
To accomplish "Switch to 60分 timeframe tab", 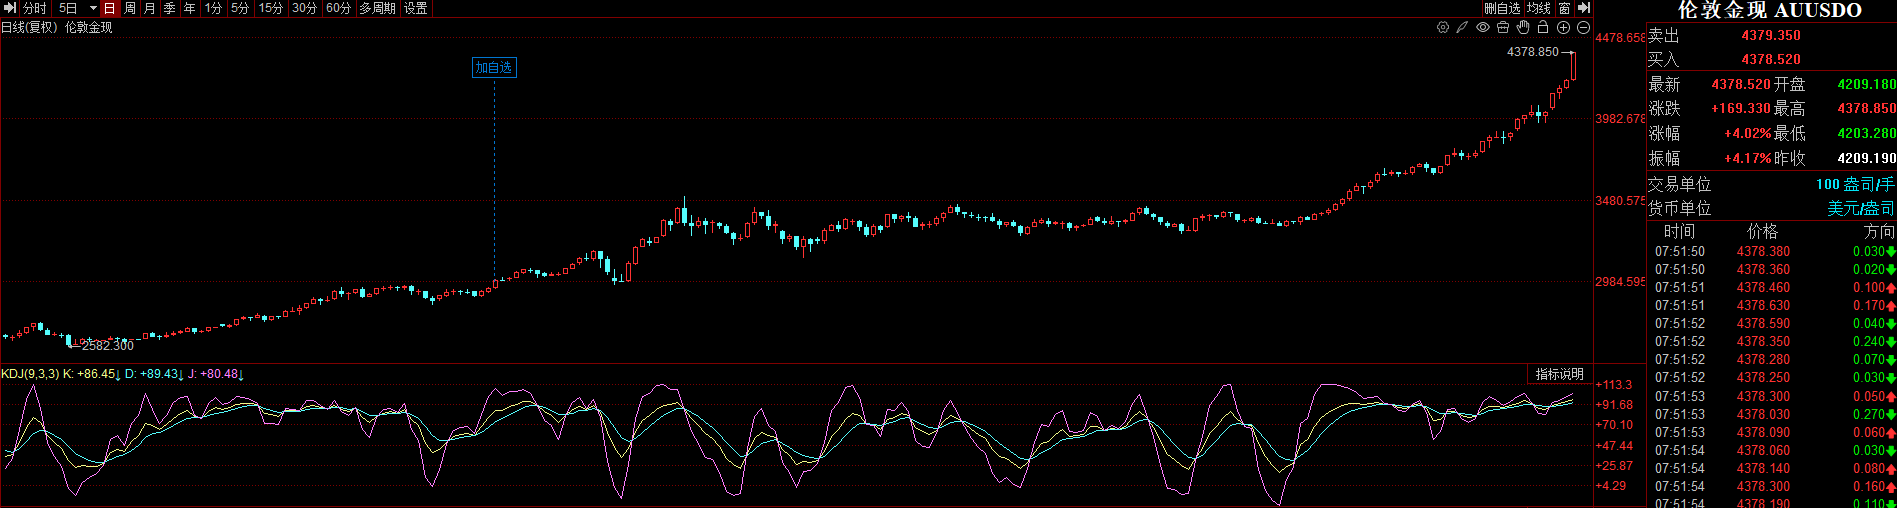I will point(338,8).
